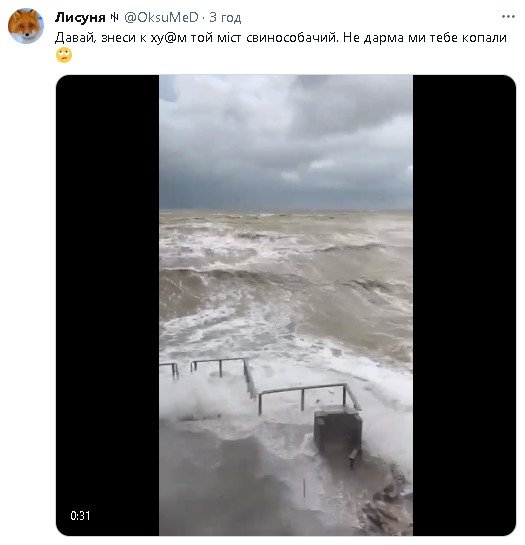Click the rolling-eyes emoji under the tweet
This screenshot has width=525, height=545.
tap(64, 55)
